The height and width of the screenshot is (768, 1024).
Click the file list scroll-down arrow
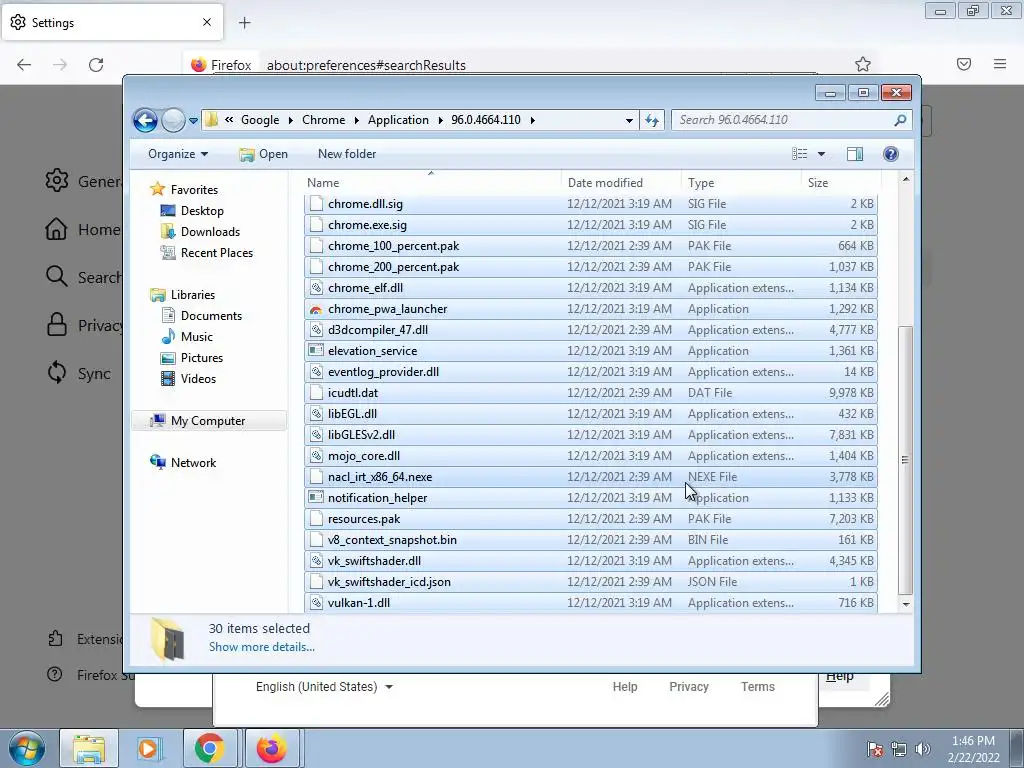(905, 604)
